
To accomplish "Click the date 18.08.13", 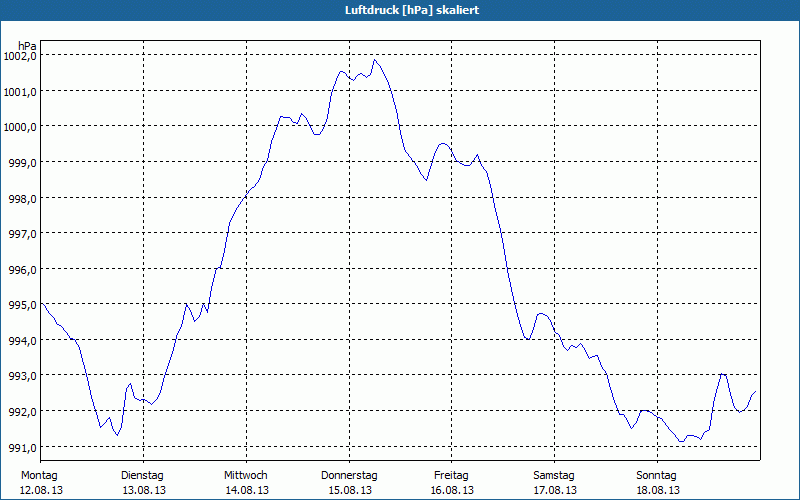I will pos(658,490).
